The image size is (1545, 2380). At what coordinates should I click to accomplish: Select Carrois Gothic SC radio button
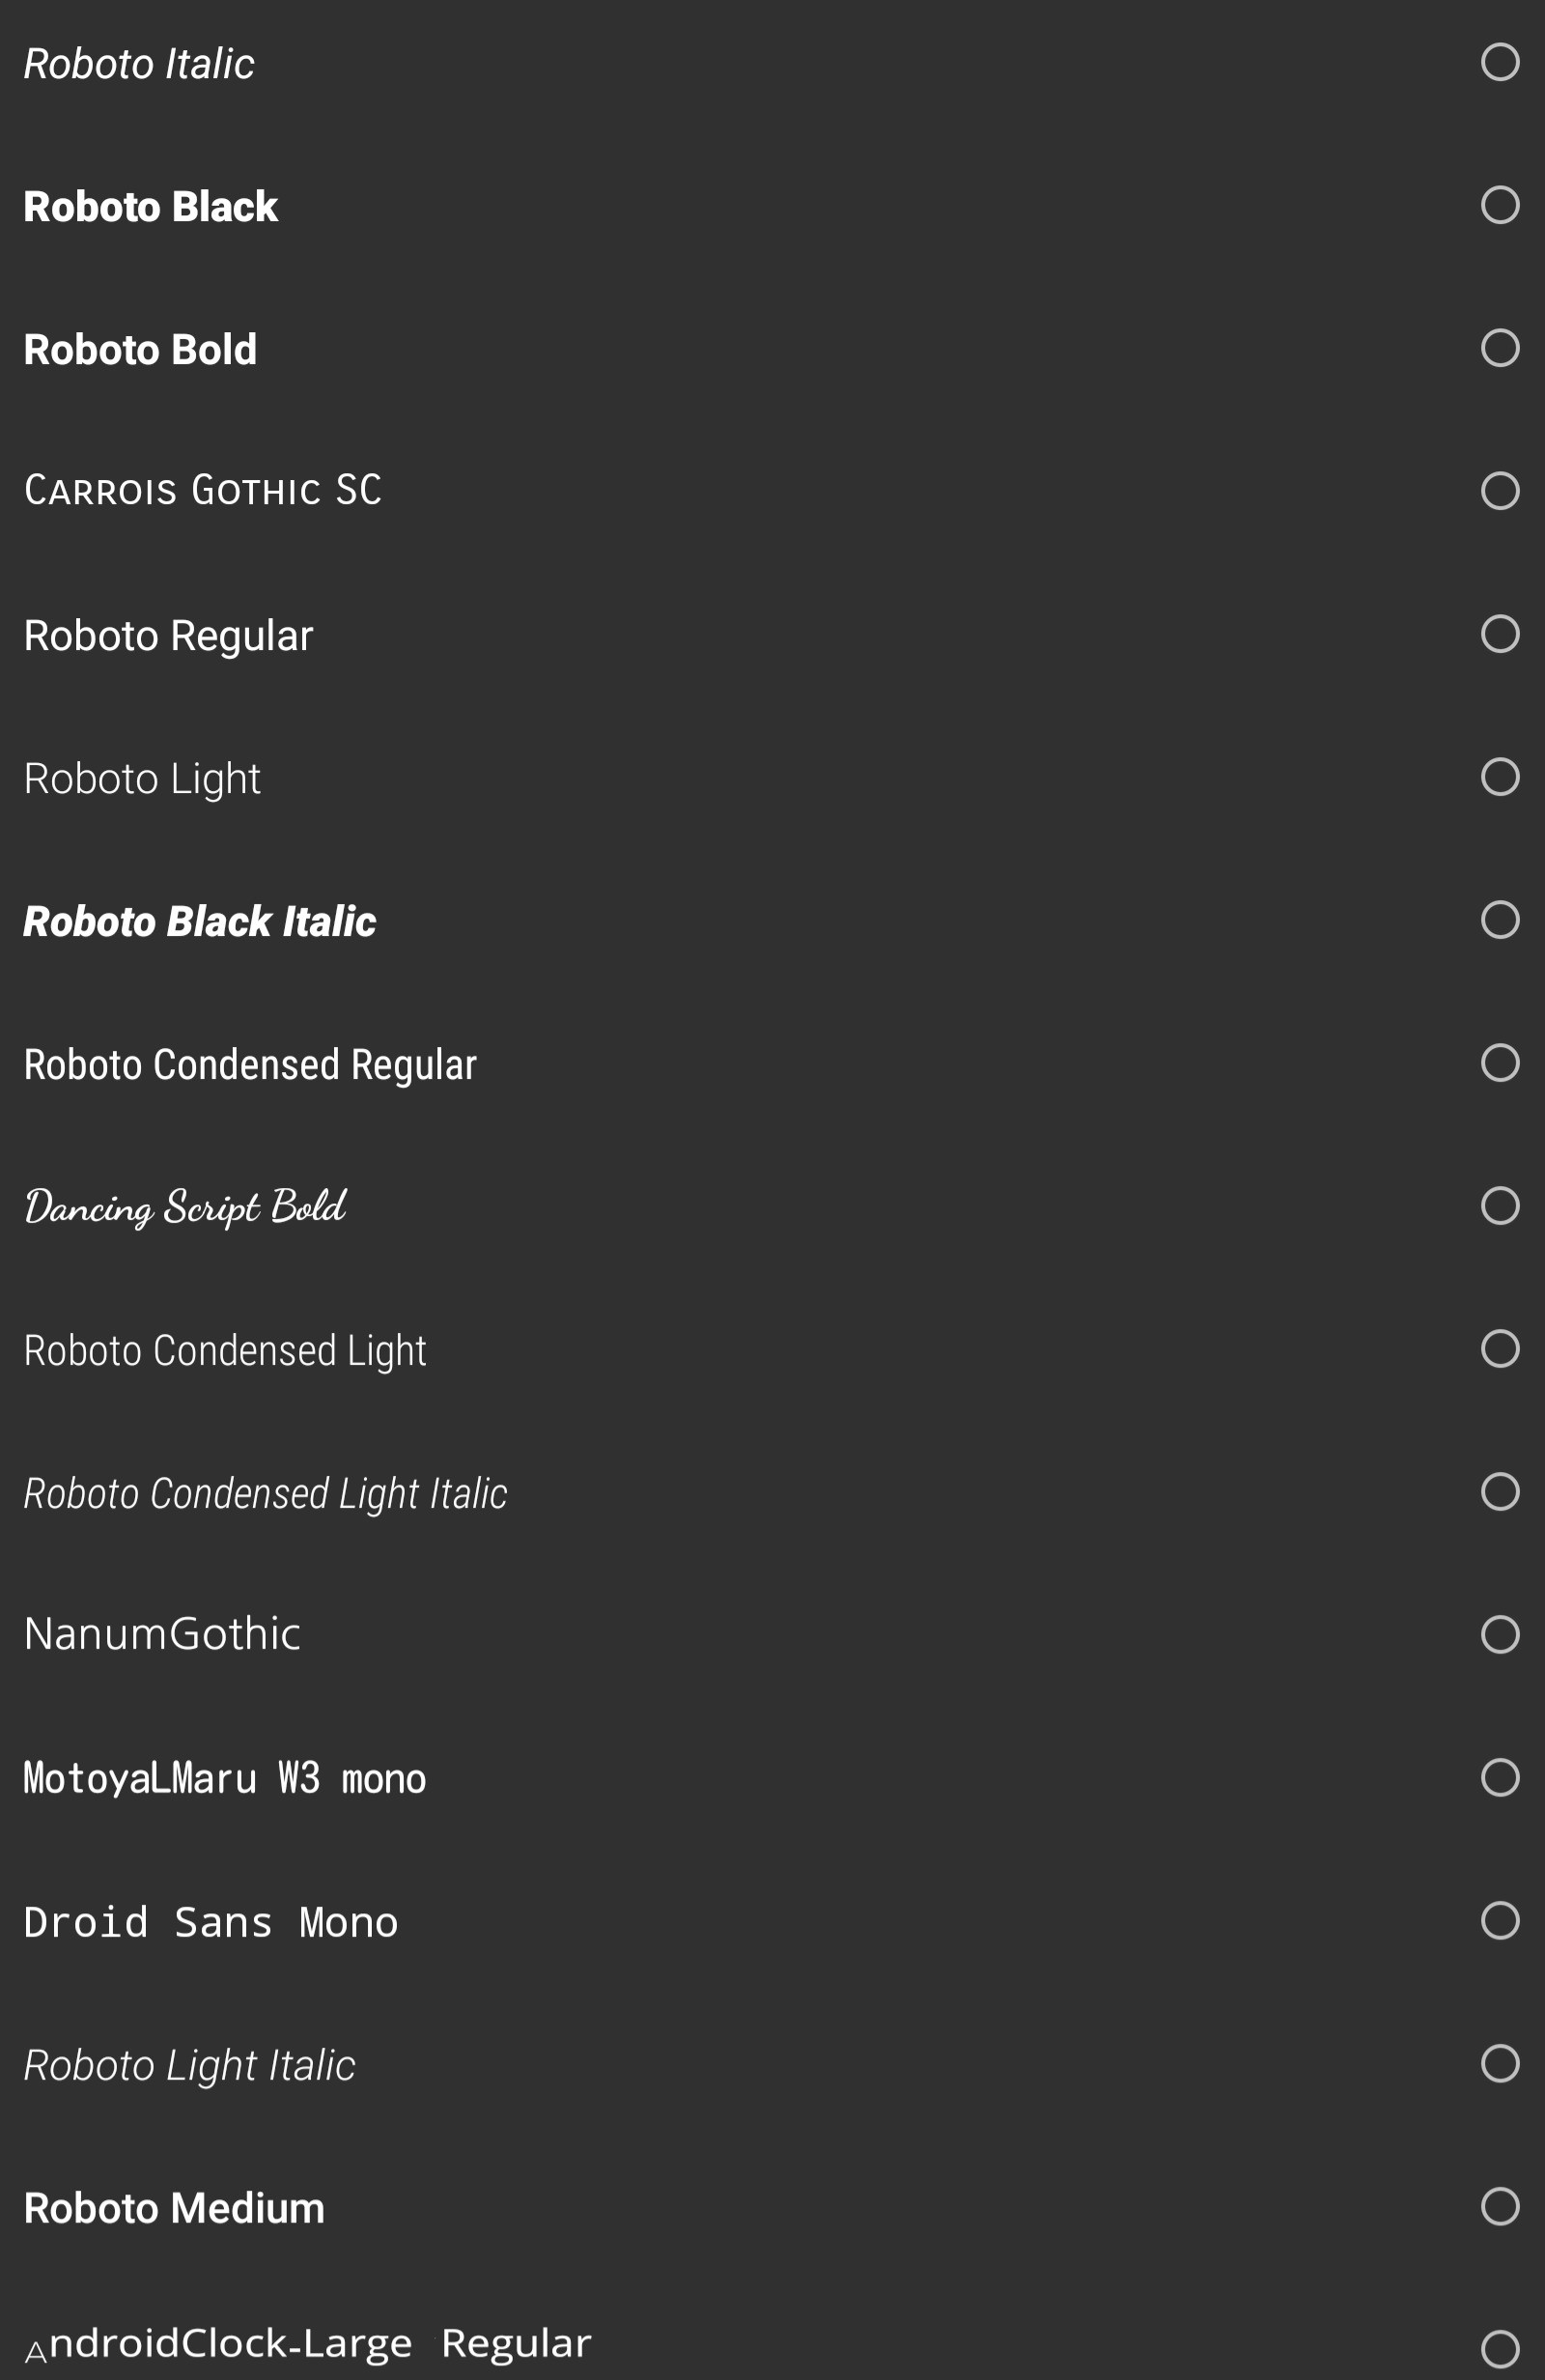1499,491
